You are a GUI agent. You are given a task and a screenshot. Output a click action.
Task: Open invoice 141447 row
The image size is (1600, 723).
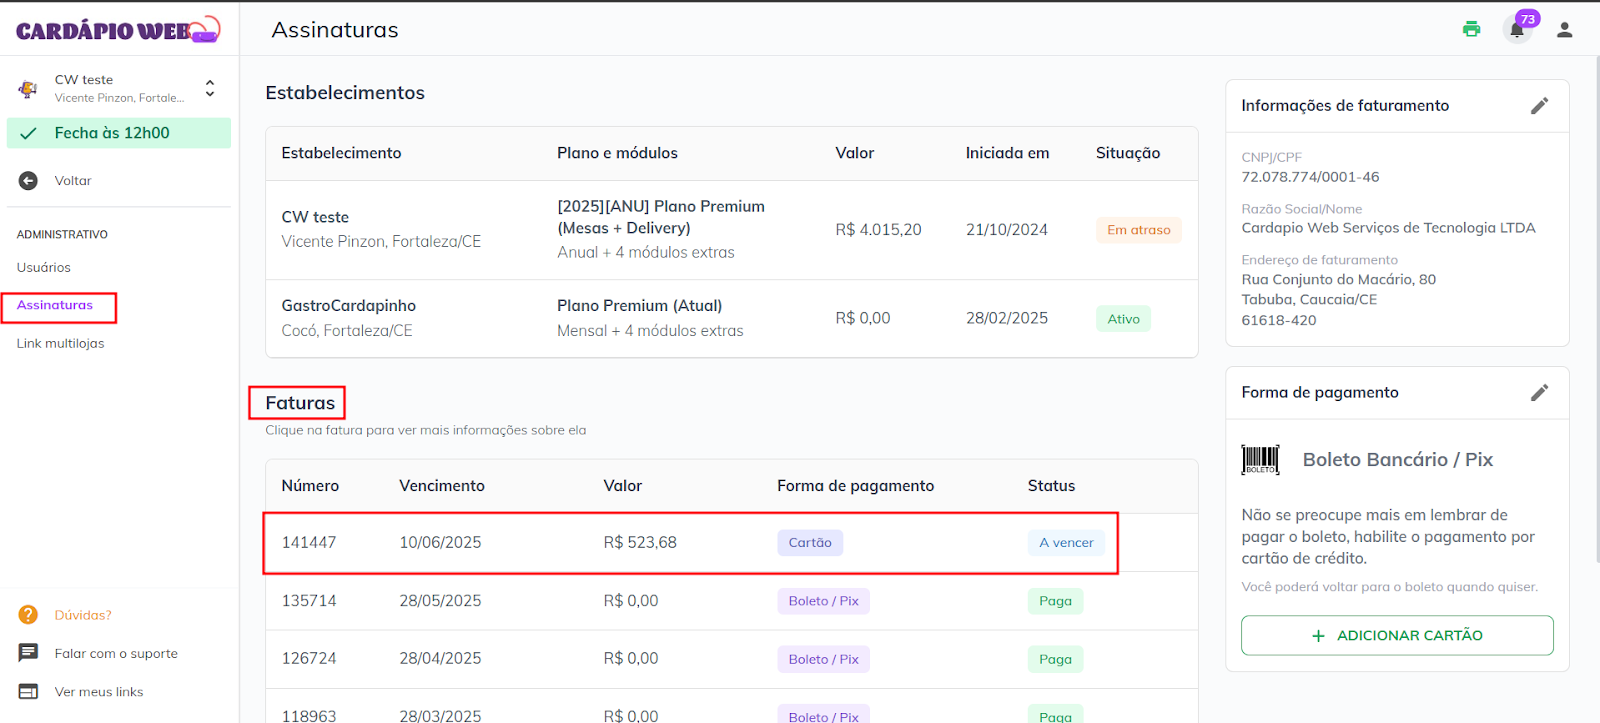tap(690, 543)
